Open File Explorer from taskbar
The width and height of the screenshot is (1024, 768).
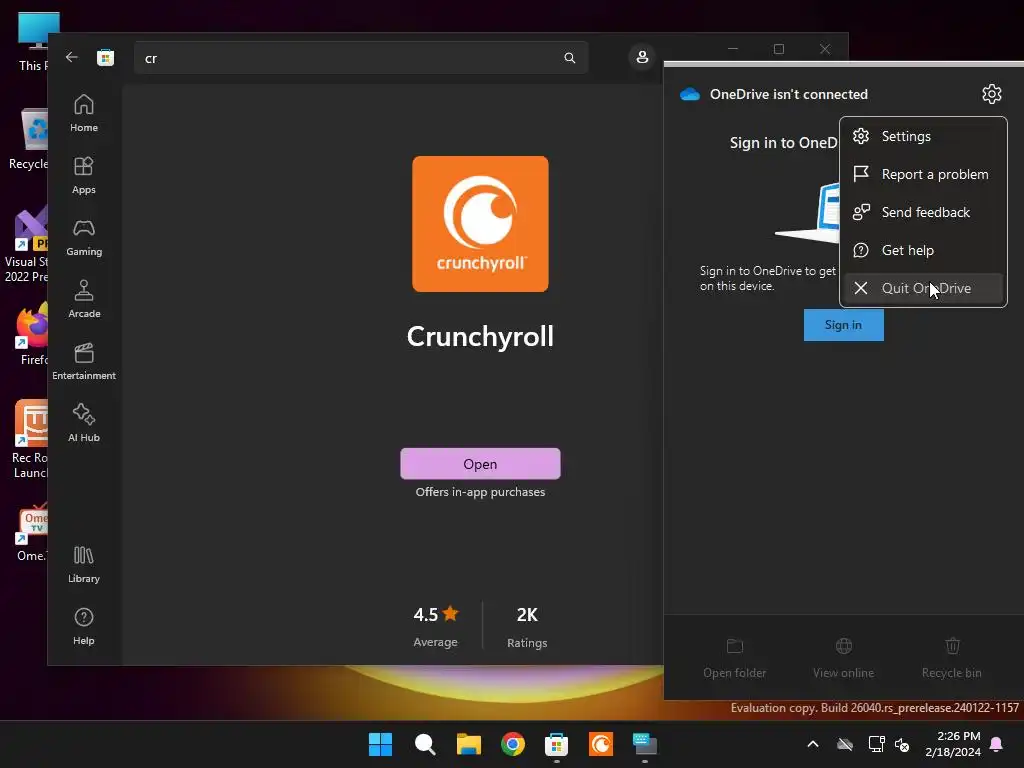(x=468, y=744)
